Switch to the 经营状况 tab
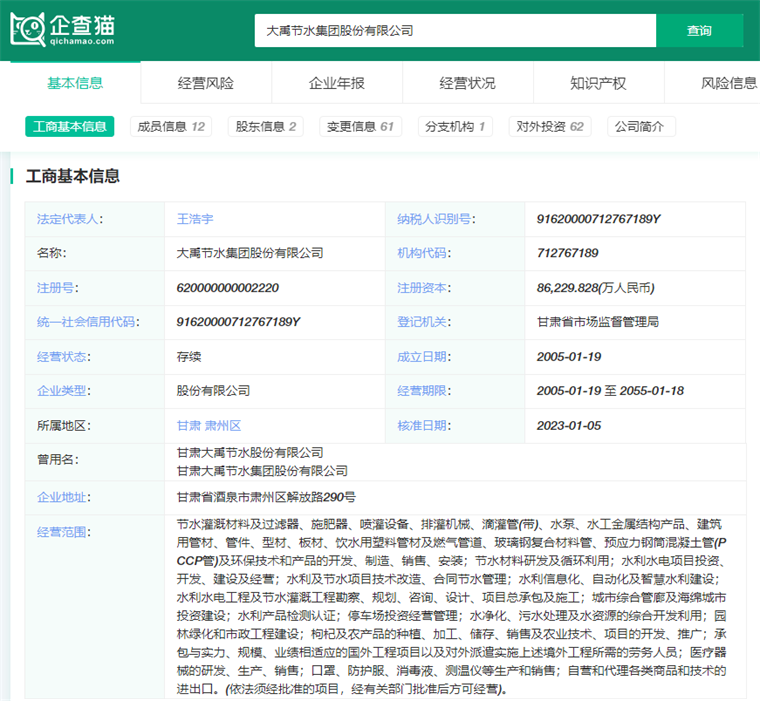 [x=467, y=83]
